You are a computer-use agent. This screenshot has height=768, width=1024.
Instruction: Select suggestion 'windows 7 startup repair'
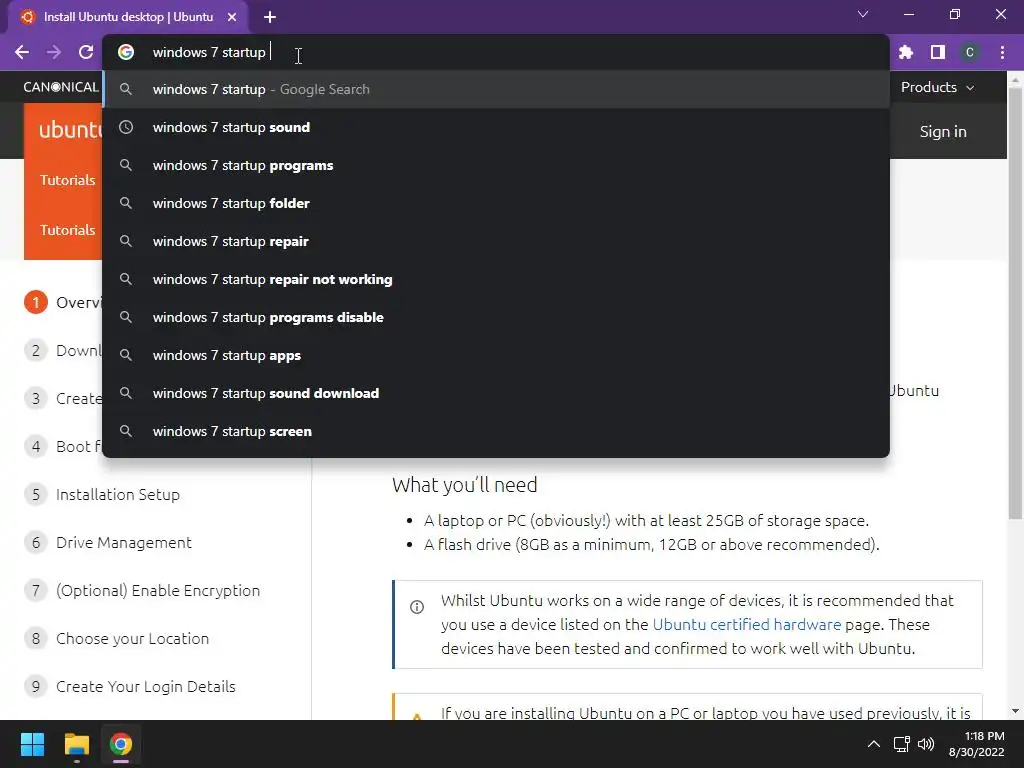click(496, 241)
